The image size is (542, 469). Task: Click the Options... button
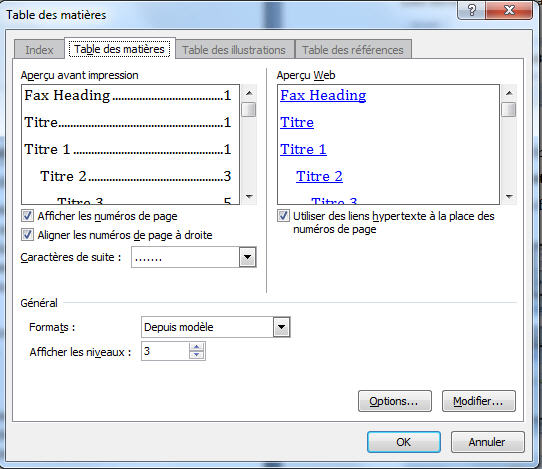395,401
